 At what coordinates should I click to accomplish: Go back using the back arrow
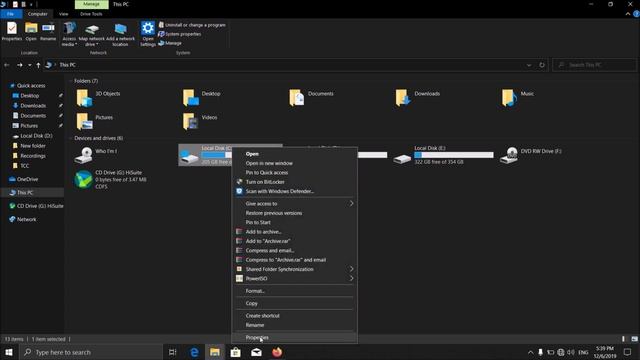7,65
